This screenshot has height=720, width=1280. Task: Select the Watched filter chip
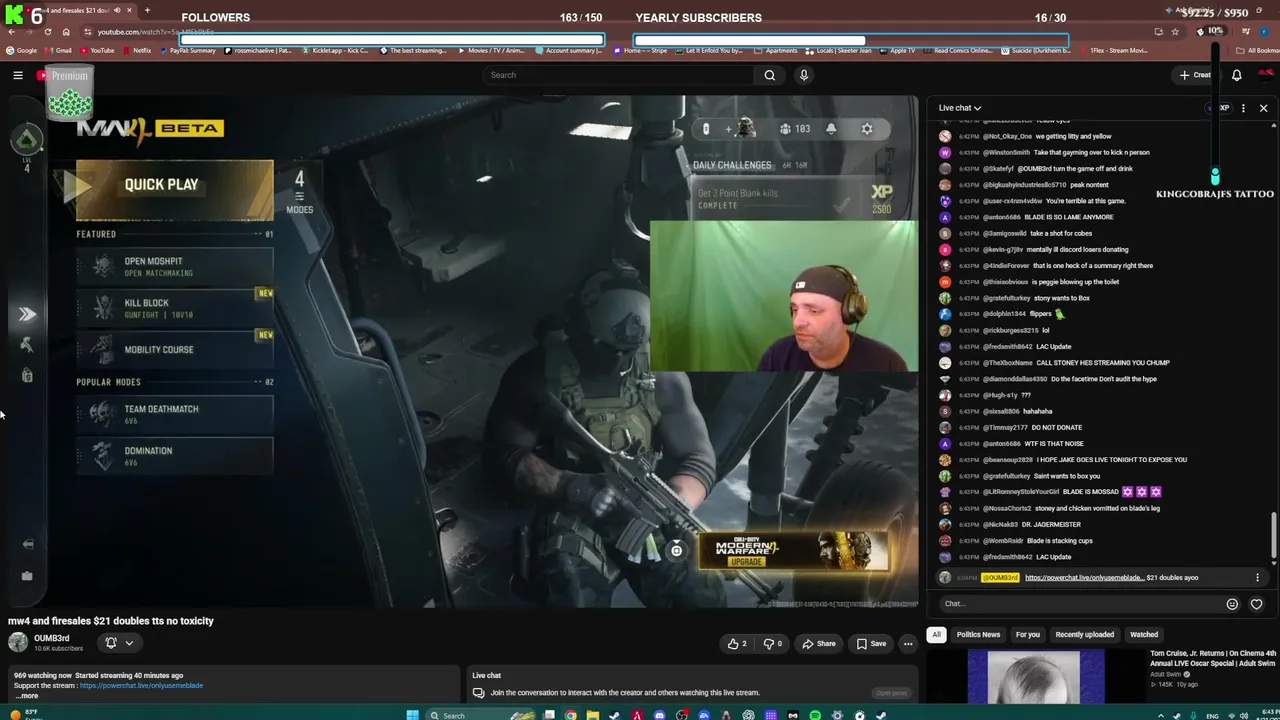click(1144, 634)
